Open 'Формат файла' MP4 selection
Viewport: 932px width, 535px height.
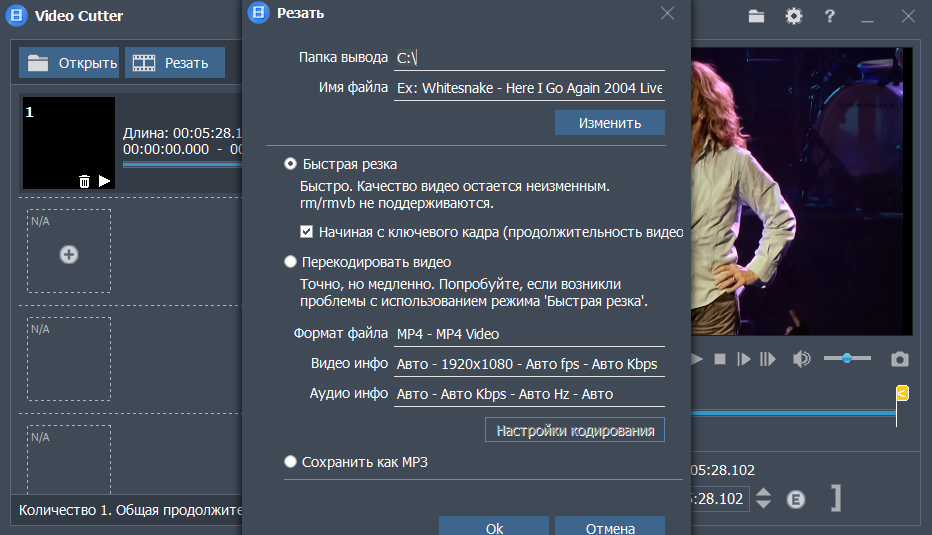(x=530, y=334)
